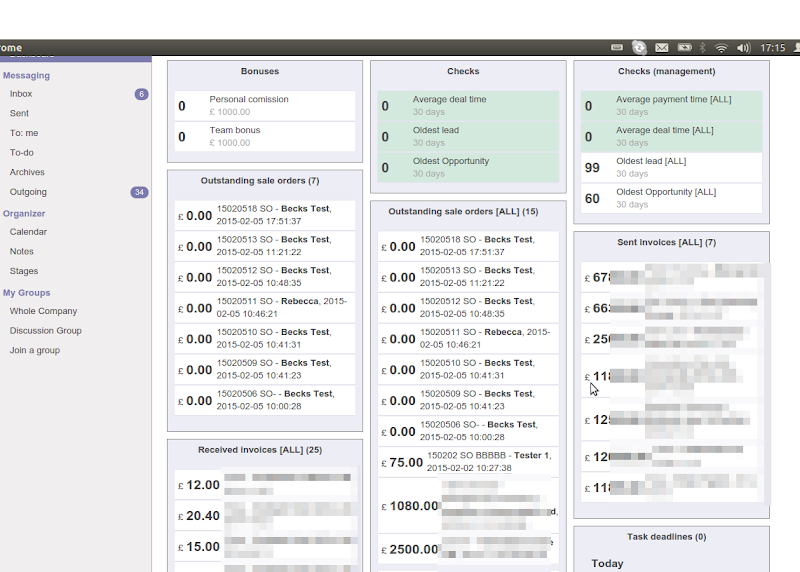Screen dimensions: 800x572
Task: Open Average payment time [ALL] check
Action: point(671,106)
